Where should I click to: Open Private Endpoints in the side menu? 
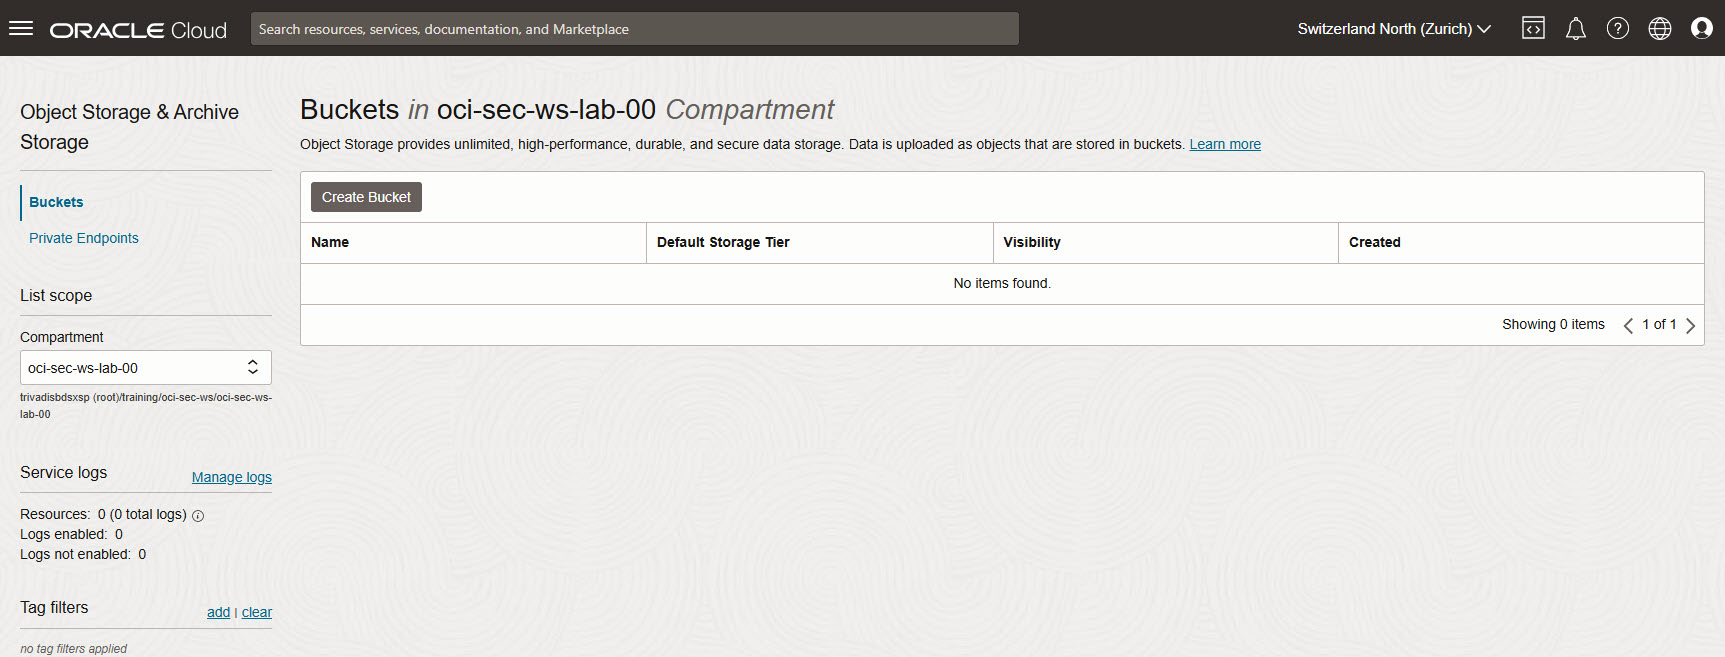(84, 238)
